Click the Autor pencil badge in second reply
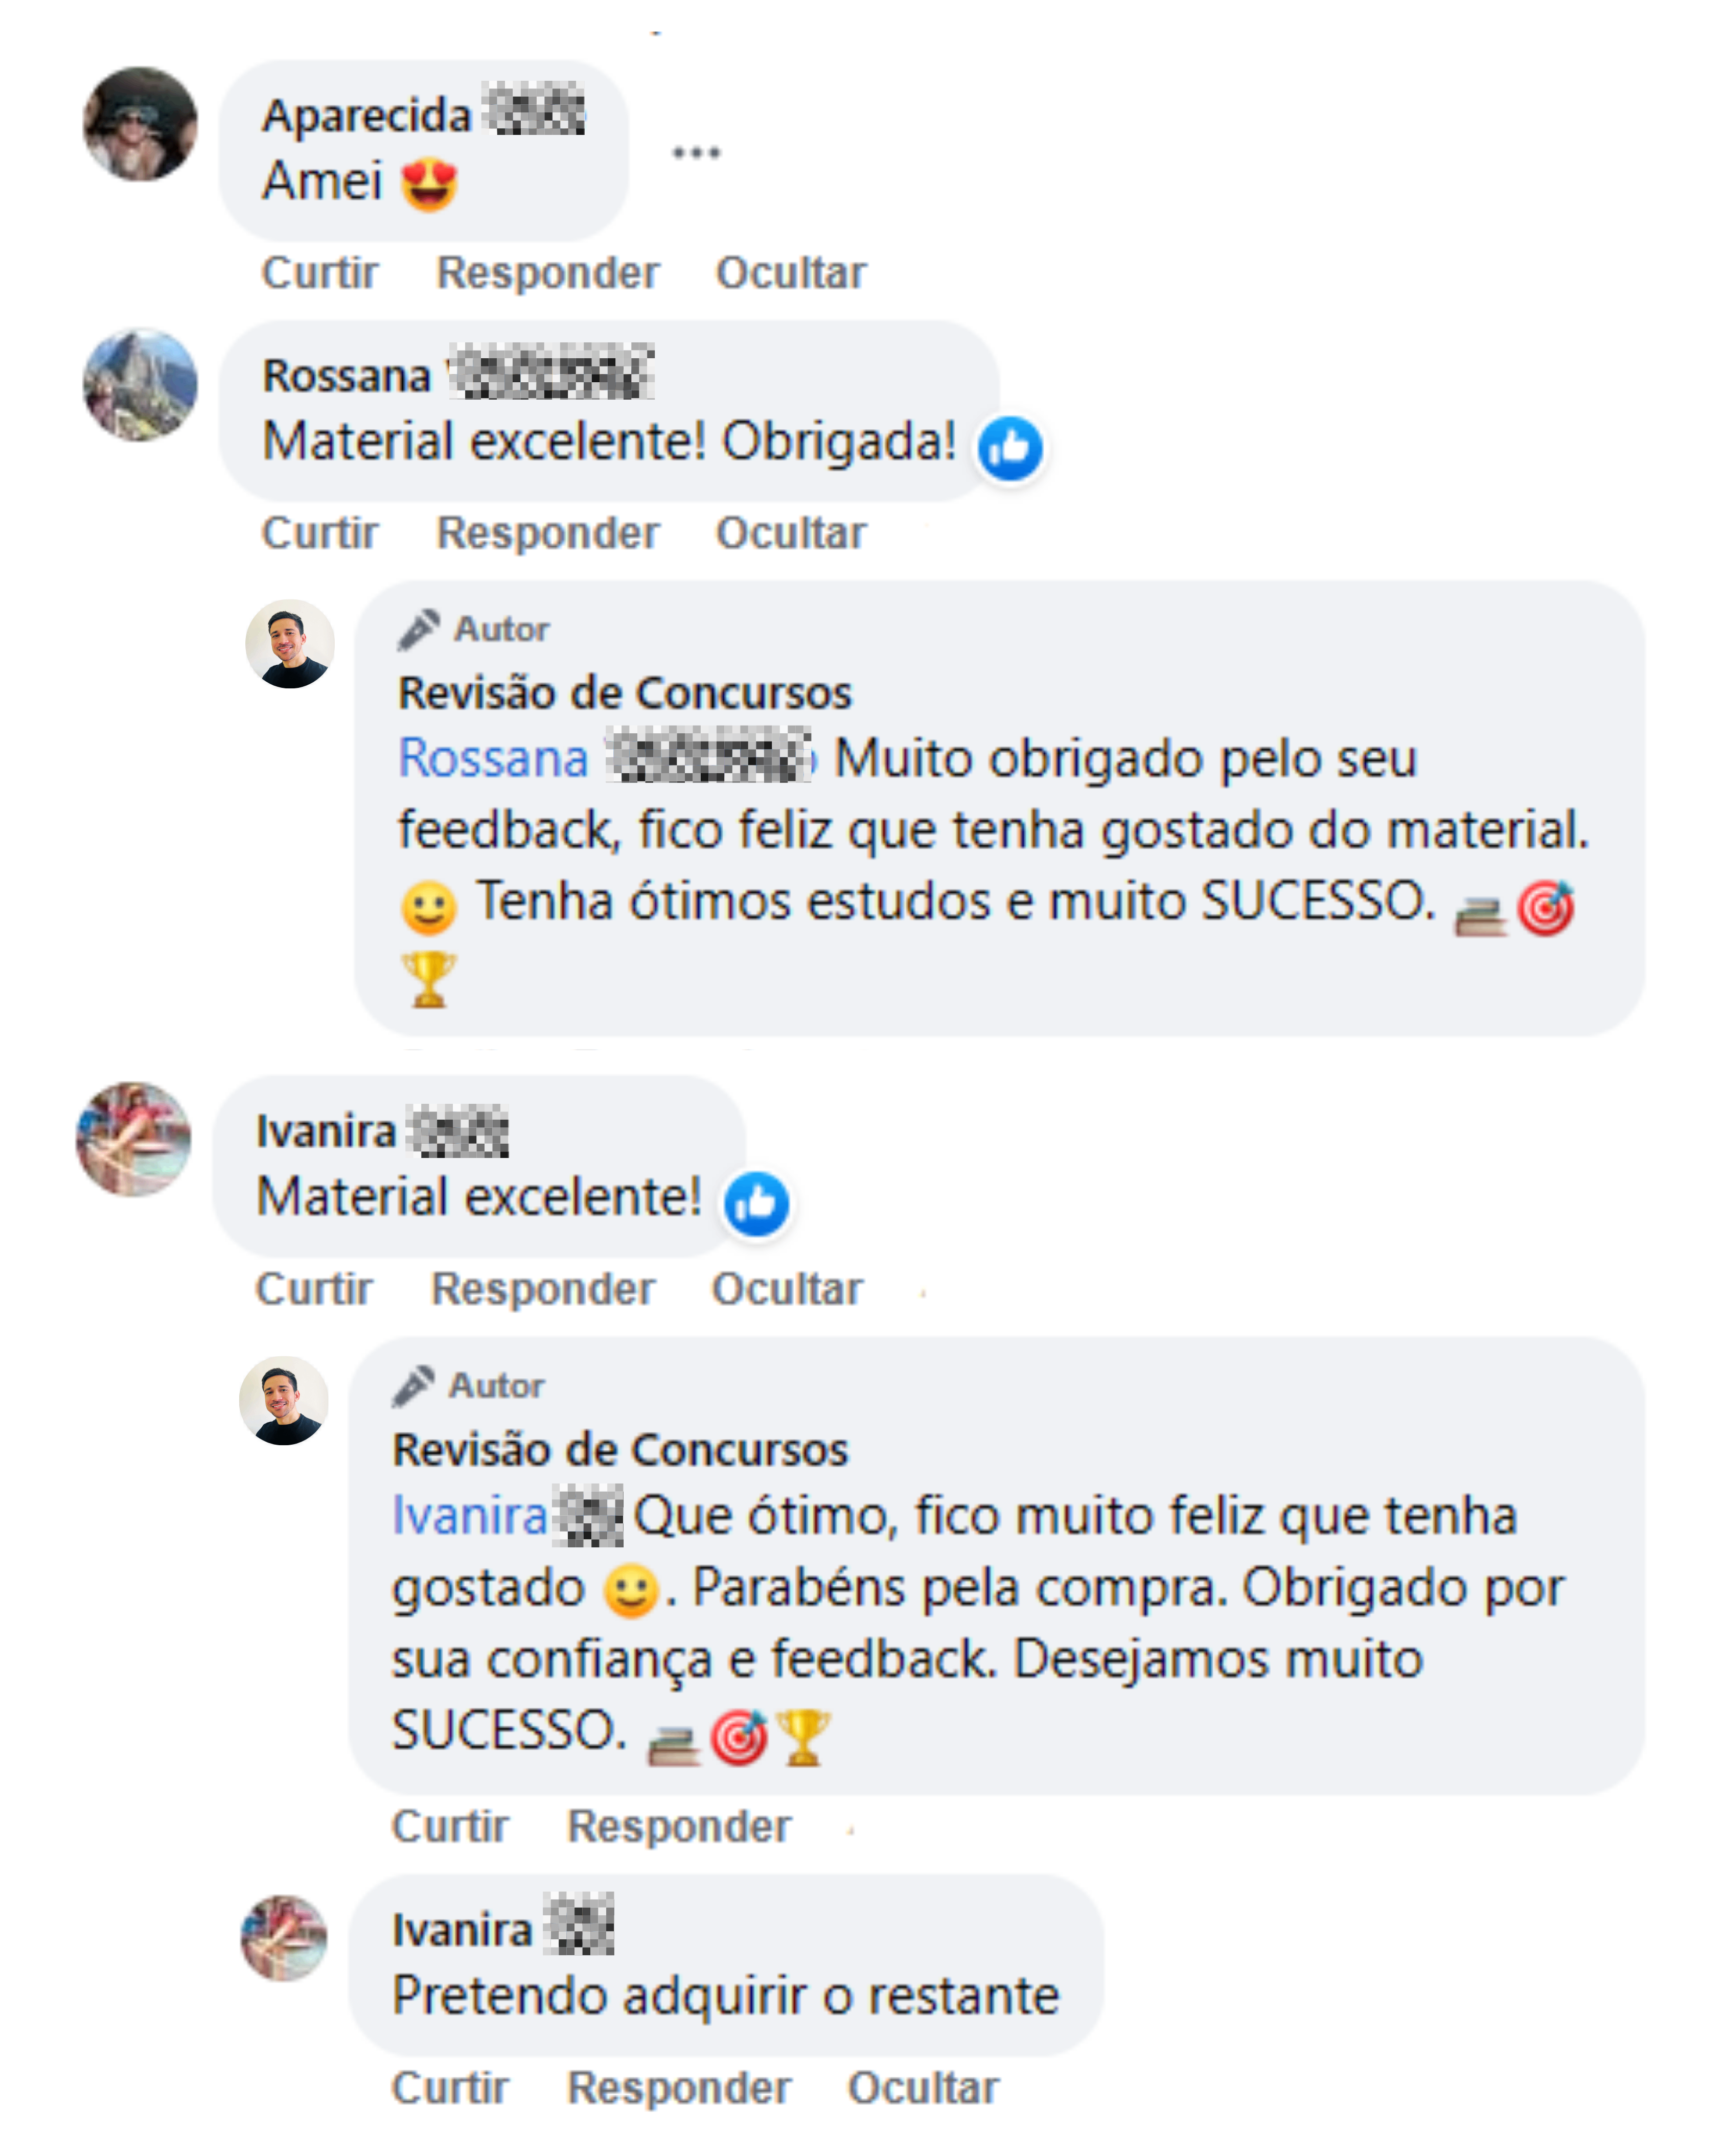Image resolution: width=1725 pixels, height=2156 pixels. pos(413,1385)
